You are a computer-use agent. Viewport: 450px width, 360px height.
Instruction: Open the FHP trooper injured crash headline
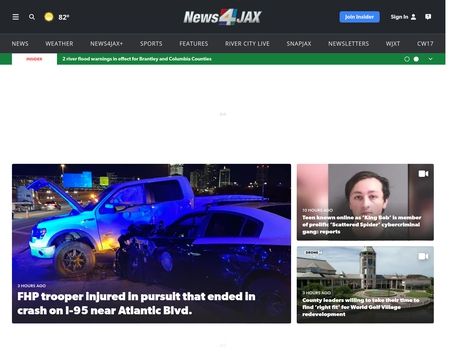click(x=136, y=303)
